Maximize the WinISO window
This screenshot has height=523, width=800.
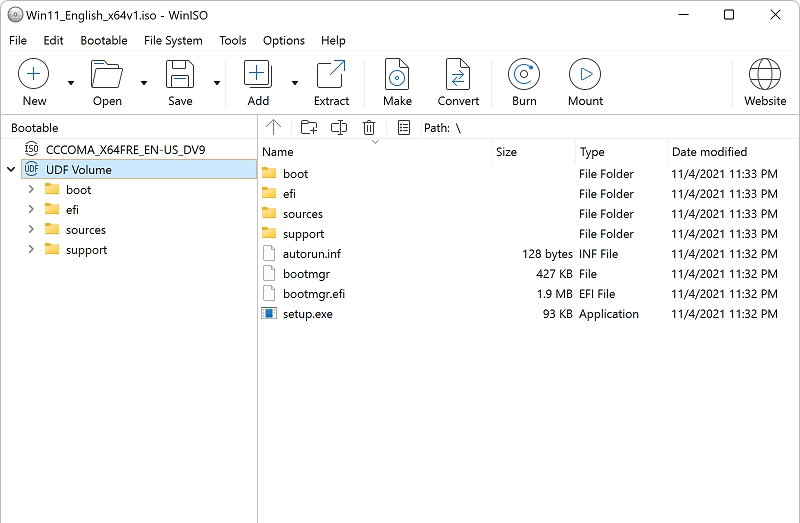[729, 15]
